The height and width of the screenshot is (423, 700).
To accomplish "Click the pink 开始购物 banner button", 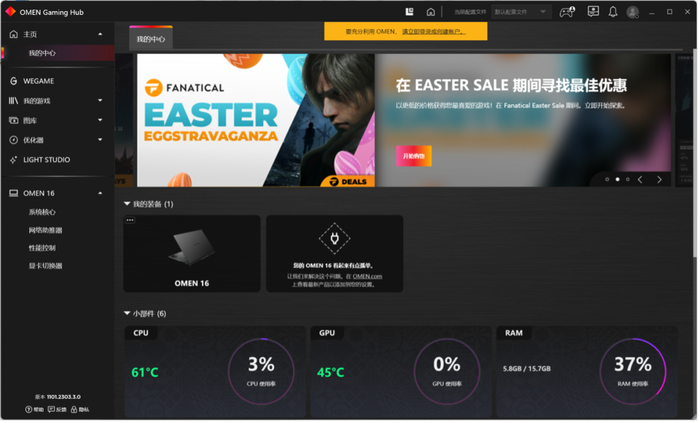I will [x=413, y=156].
